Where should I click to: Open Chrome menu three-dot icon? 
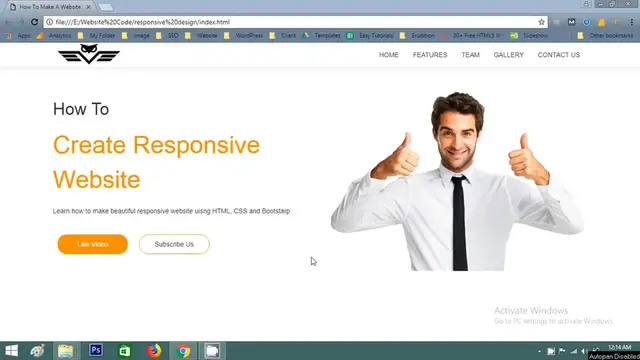click(631, 22)
